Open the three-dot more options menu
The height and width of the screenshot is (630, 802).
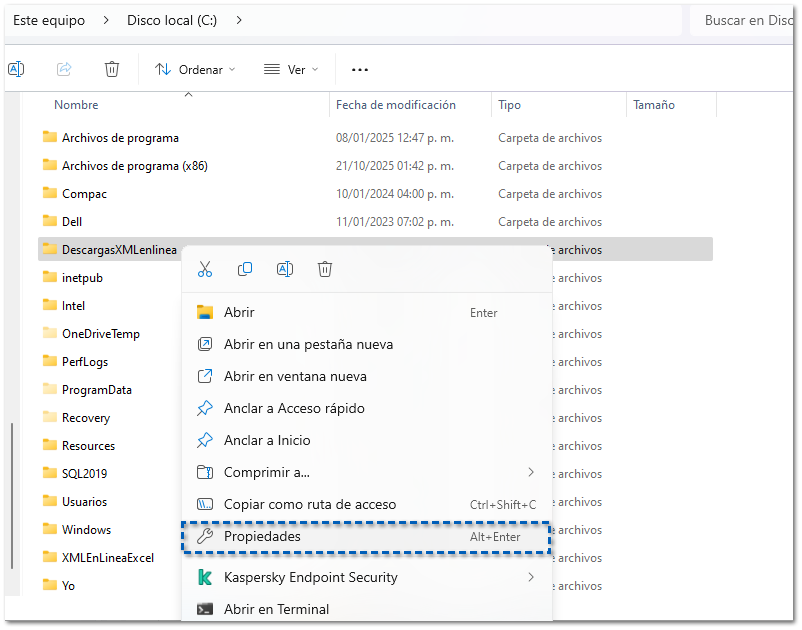360,70
